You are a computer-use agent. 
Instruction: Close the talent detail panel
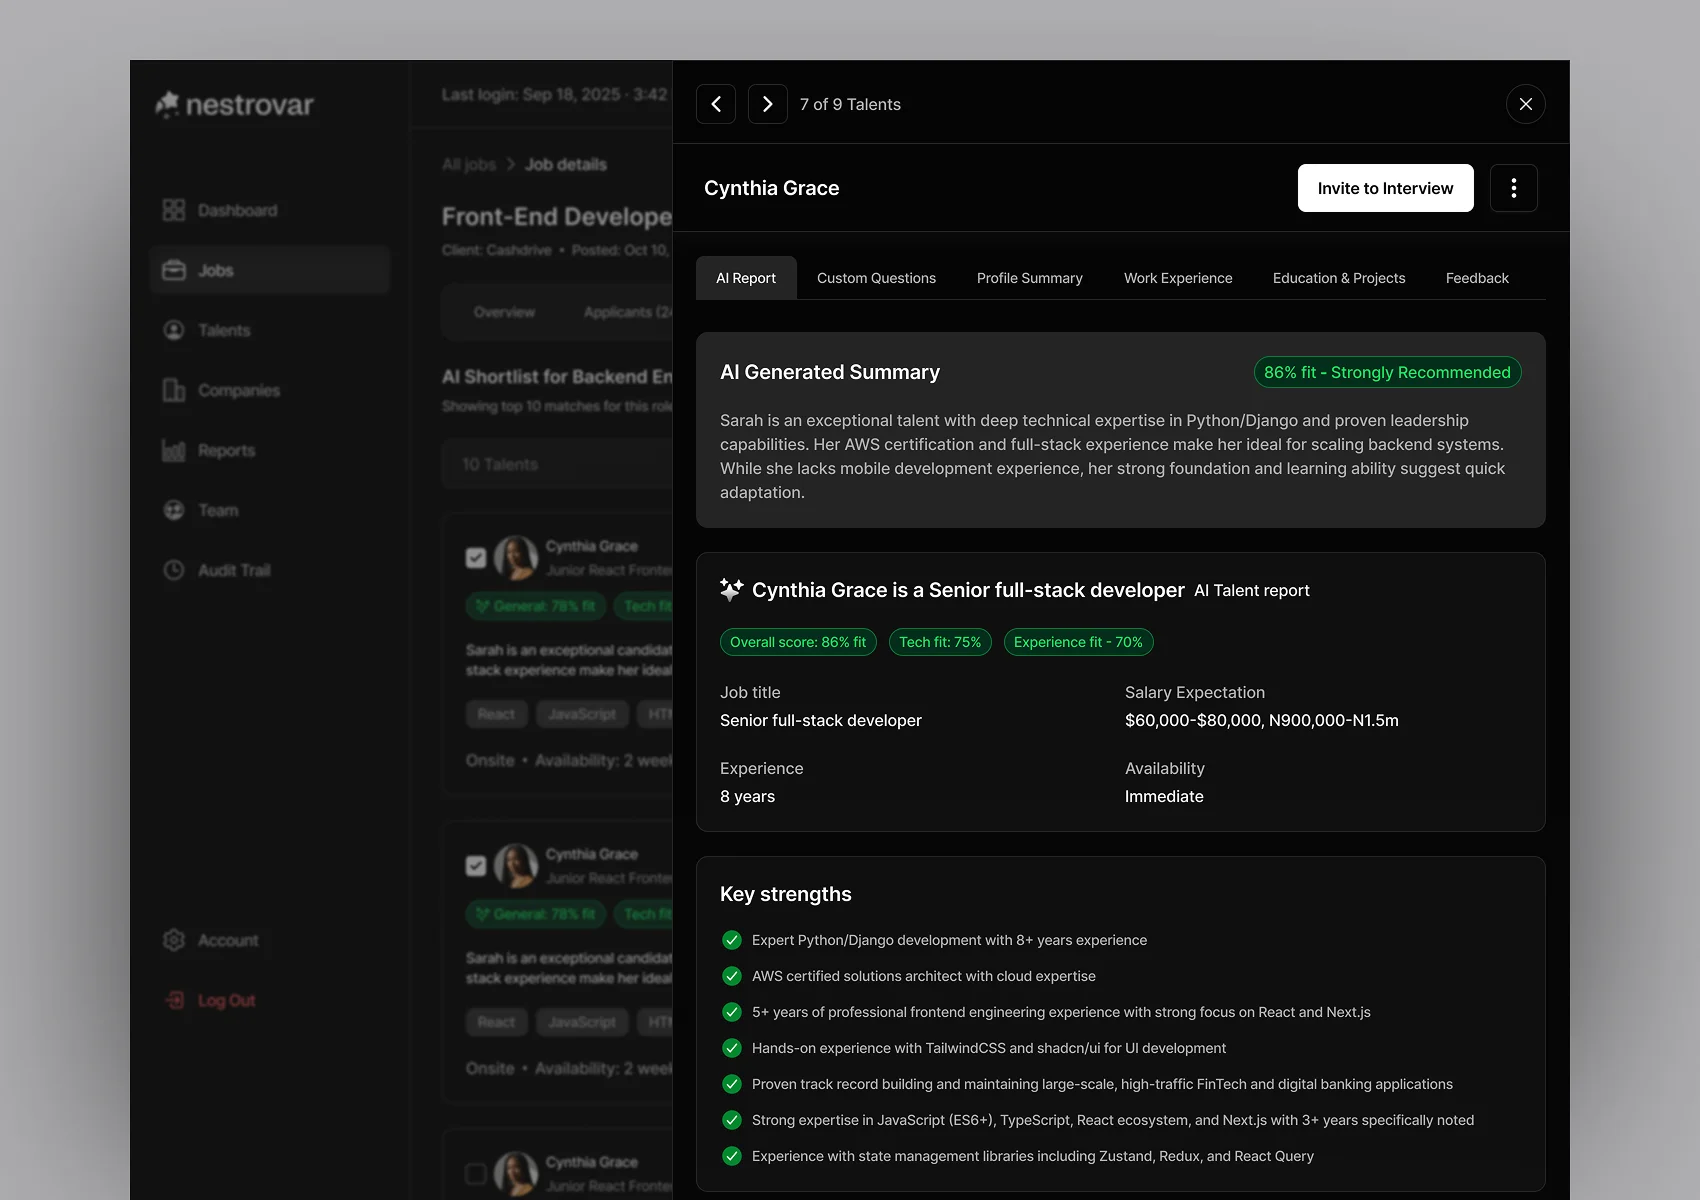(1526, 104)
